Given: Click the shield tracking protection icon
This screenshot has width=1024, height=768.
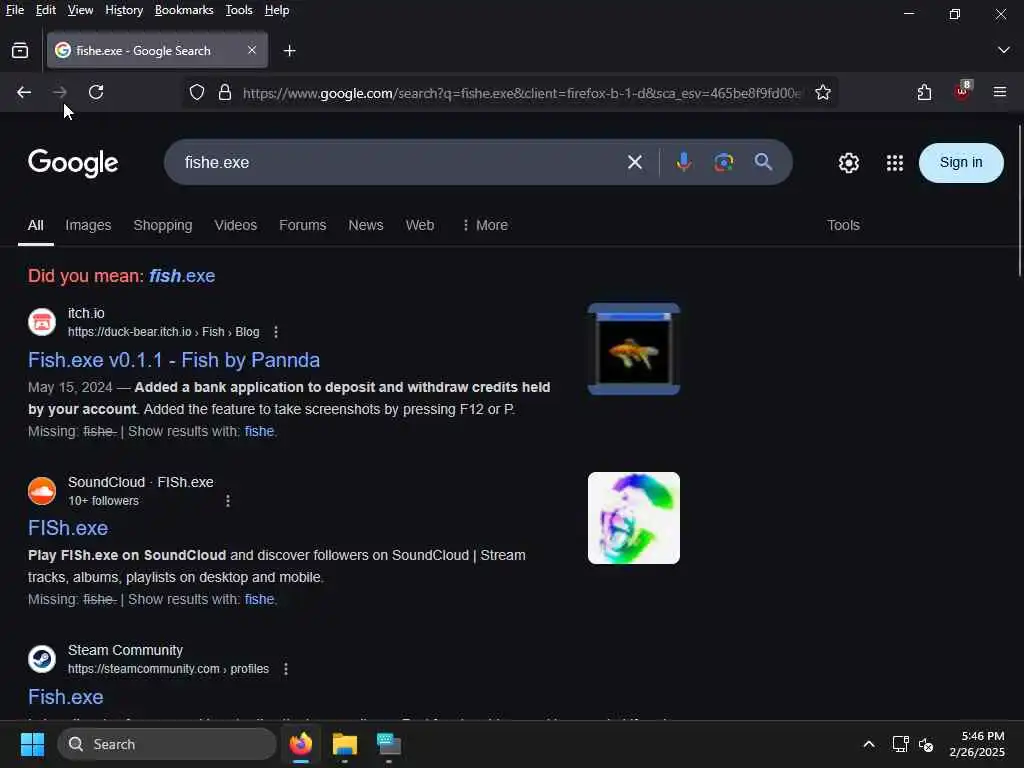Looking at the screenshot, I should (x=197, y=93).
